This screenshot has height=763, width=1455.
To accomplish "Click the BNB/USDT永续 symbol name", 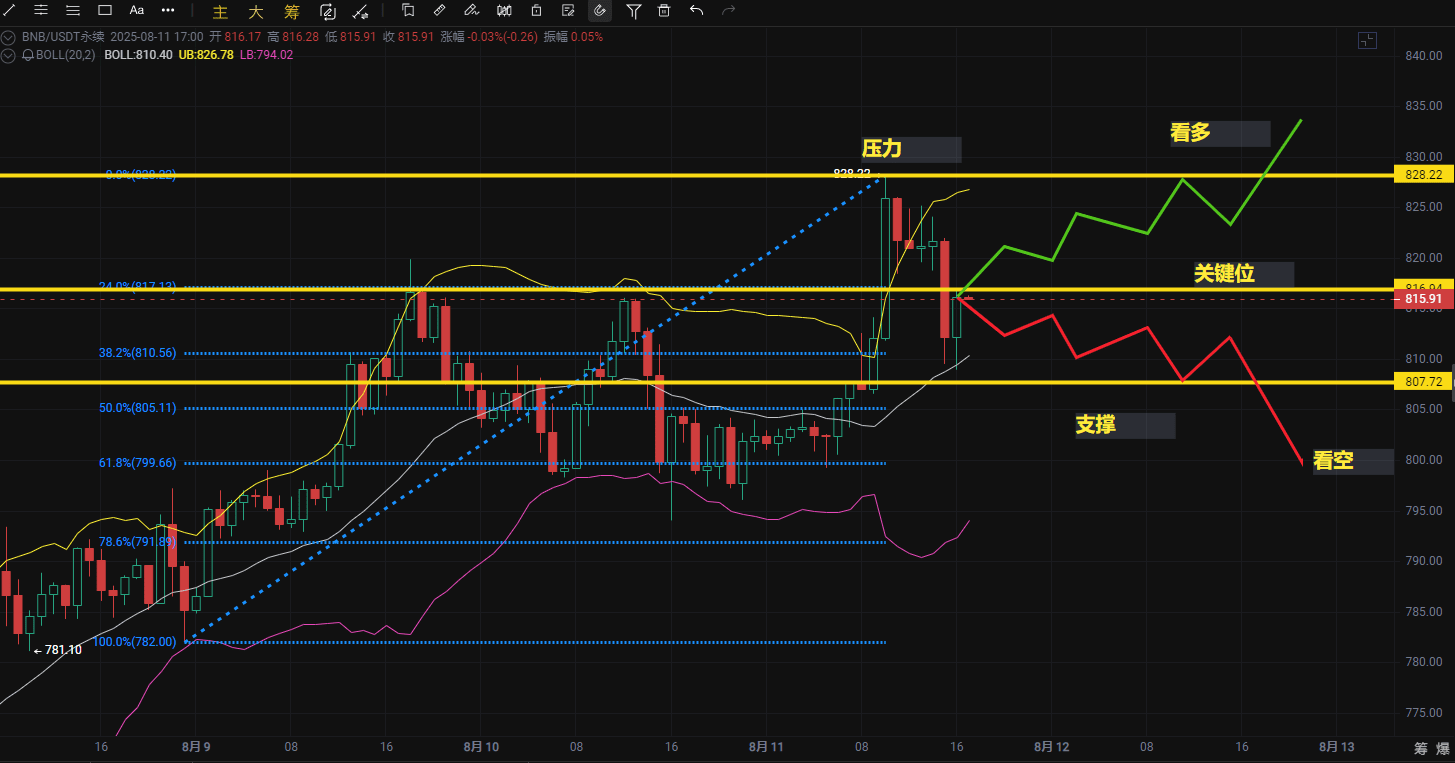I will point(63,37).
